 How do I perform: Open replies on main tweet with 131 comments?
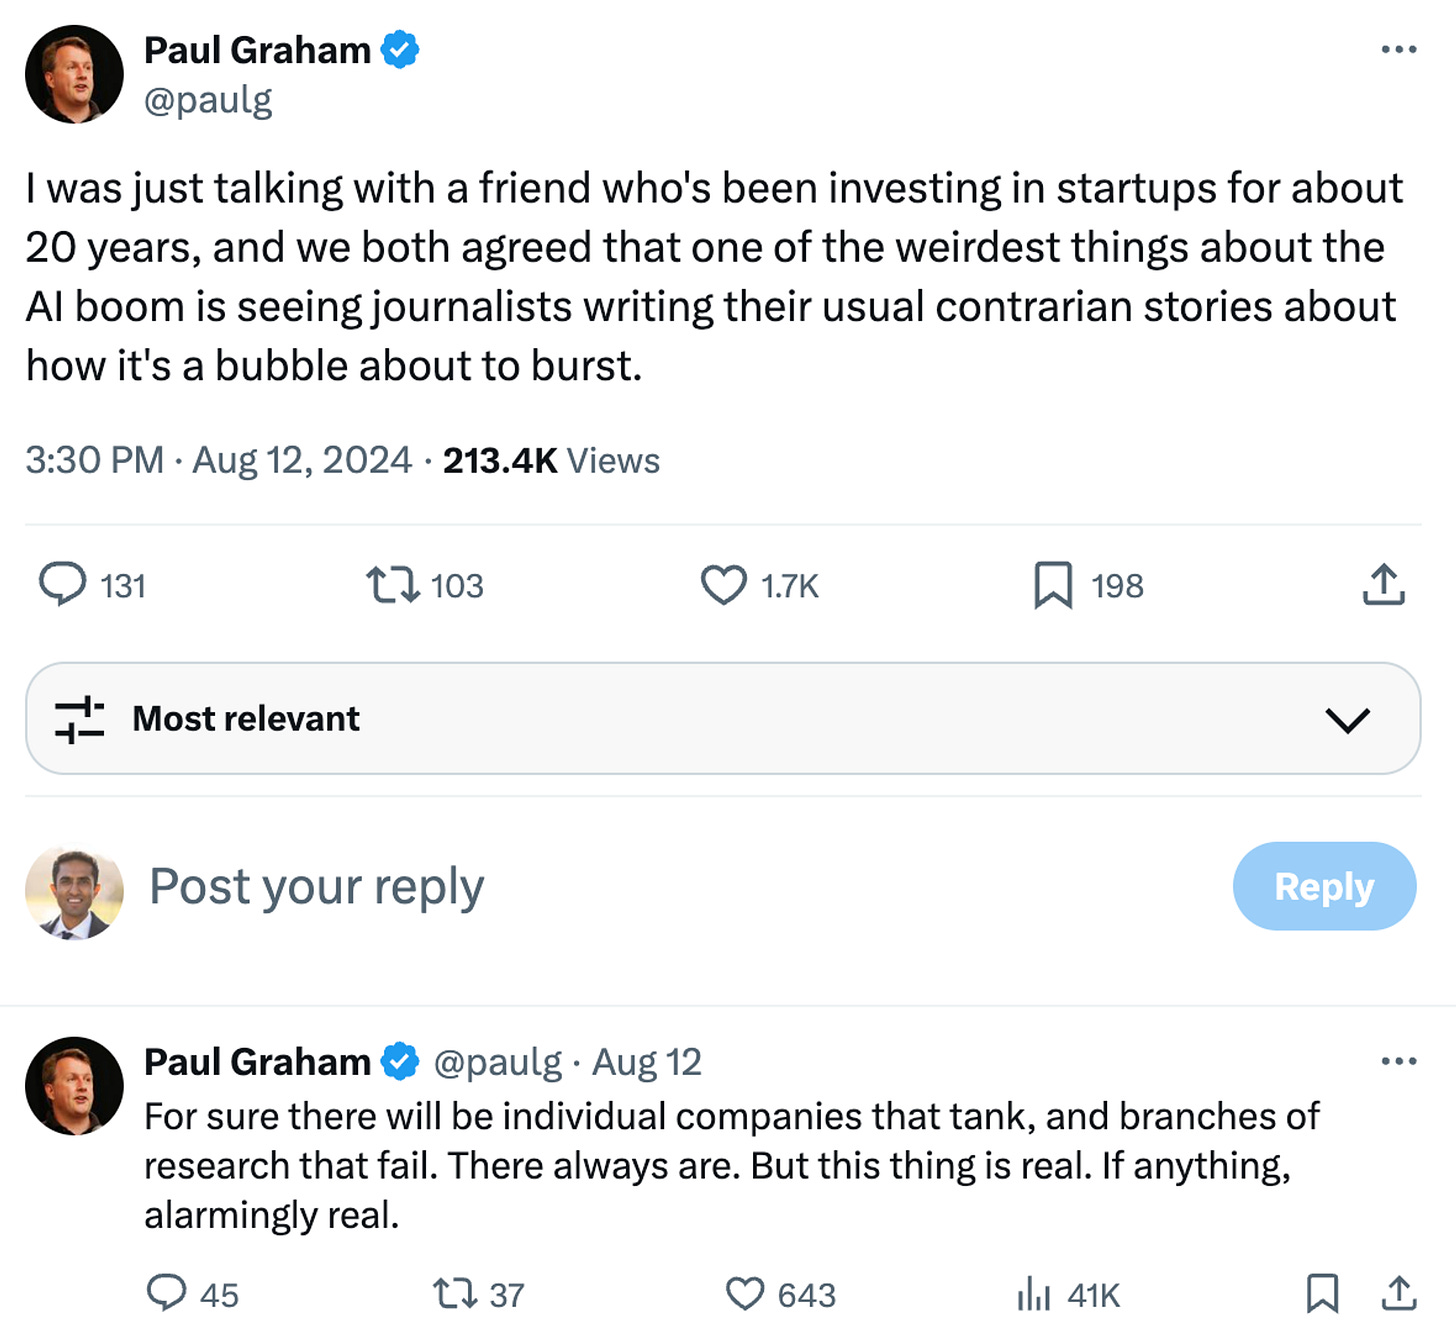(63, 584)
